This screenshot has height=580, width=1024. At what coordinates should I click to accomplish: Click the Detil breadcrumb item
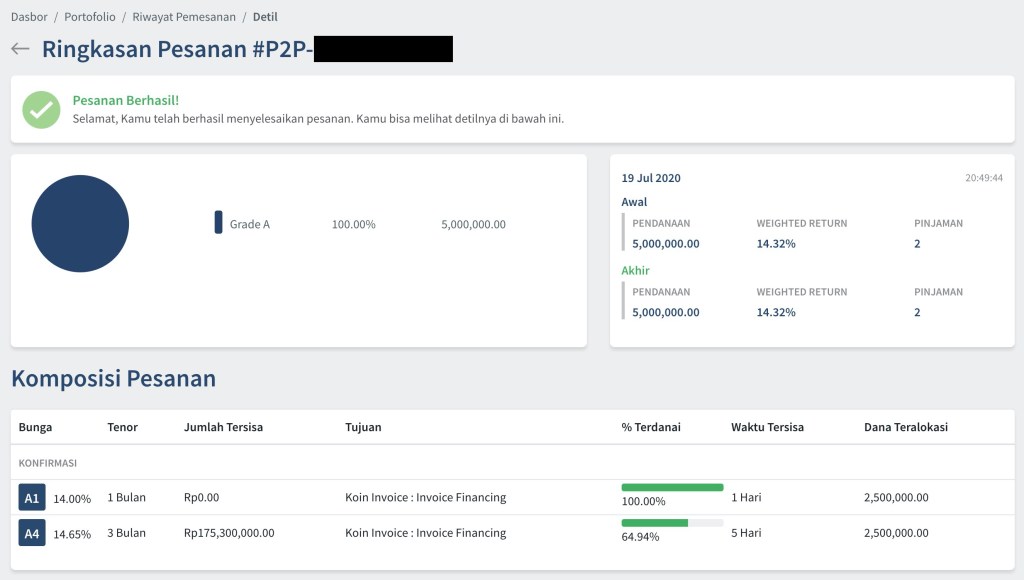point(265,17)
